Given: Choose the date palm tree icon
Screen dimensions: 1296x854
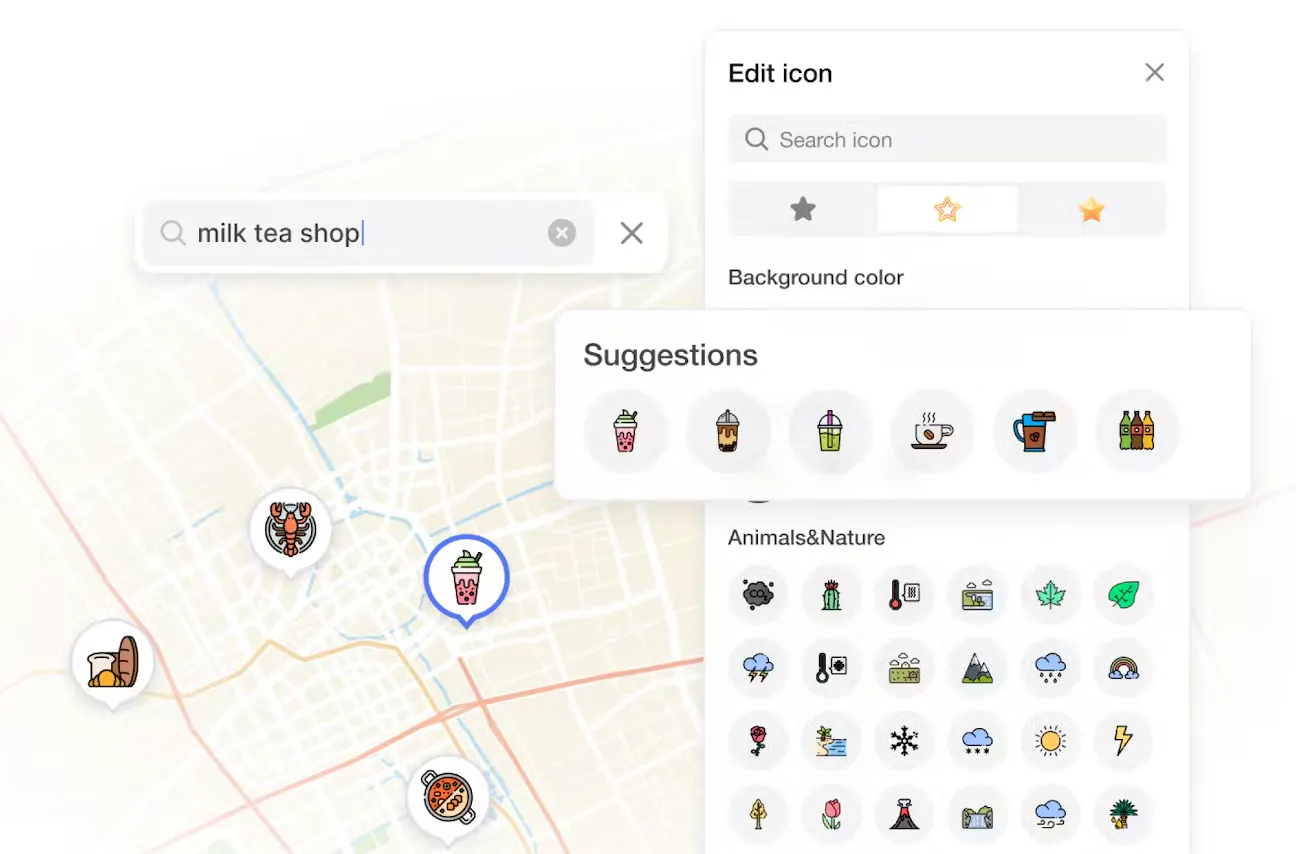Looking at the screenshot, I should click(x=1123, y=814).
